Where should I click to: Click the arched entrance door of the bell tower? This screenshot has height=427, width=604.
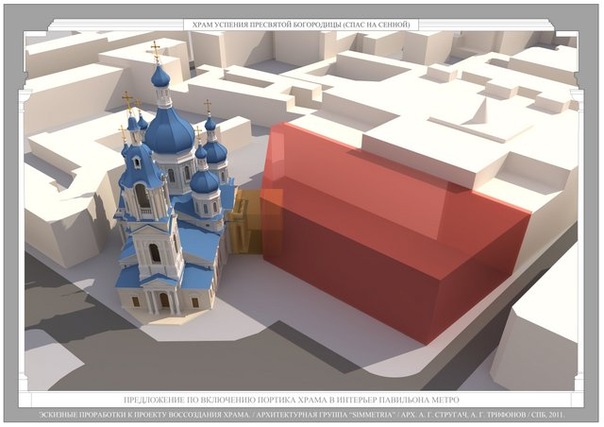point(164,299)
